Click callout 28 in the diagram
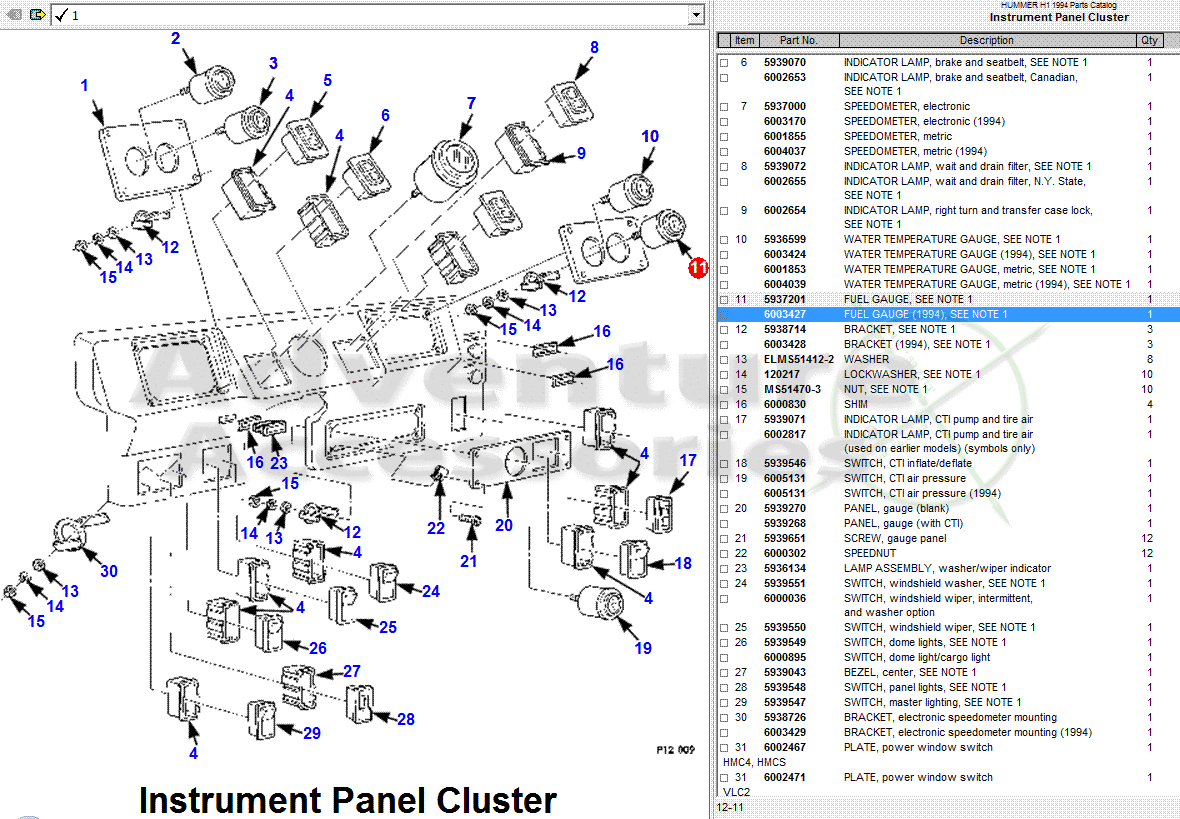1180x819 pixels. pyautogui.click(x=406, y=719)
